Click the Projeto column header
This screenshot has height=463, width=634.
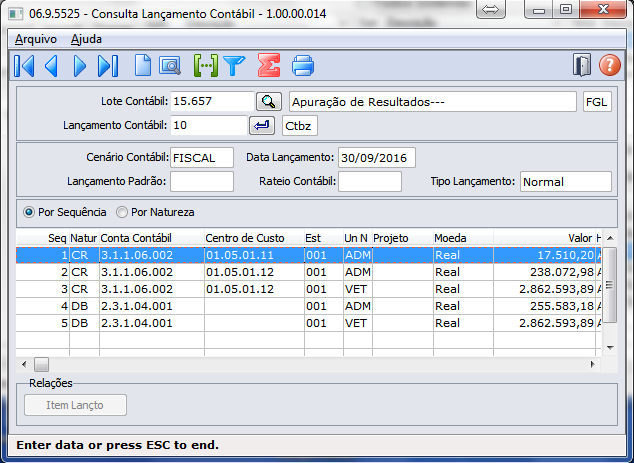click(x=403, y=238)
